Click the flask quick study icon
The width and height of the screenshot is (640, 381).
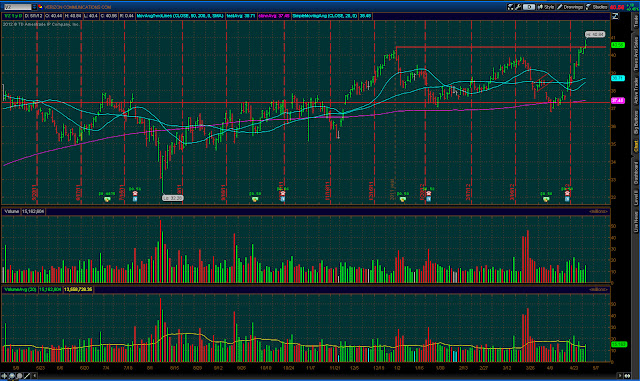click(x=511, y=7)
